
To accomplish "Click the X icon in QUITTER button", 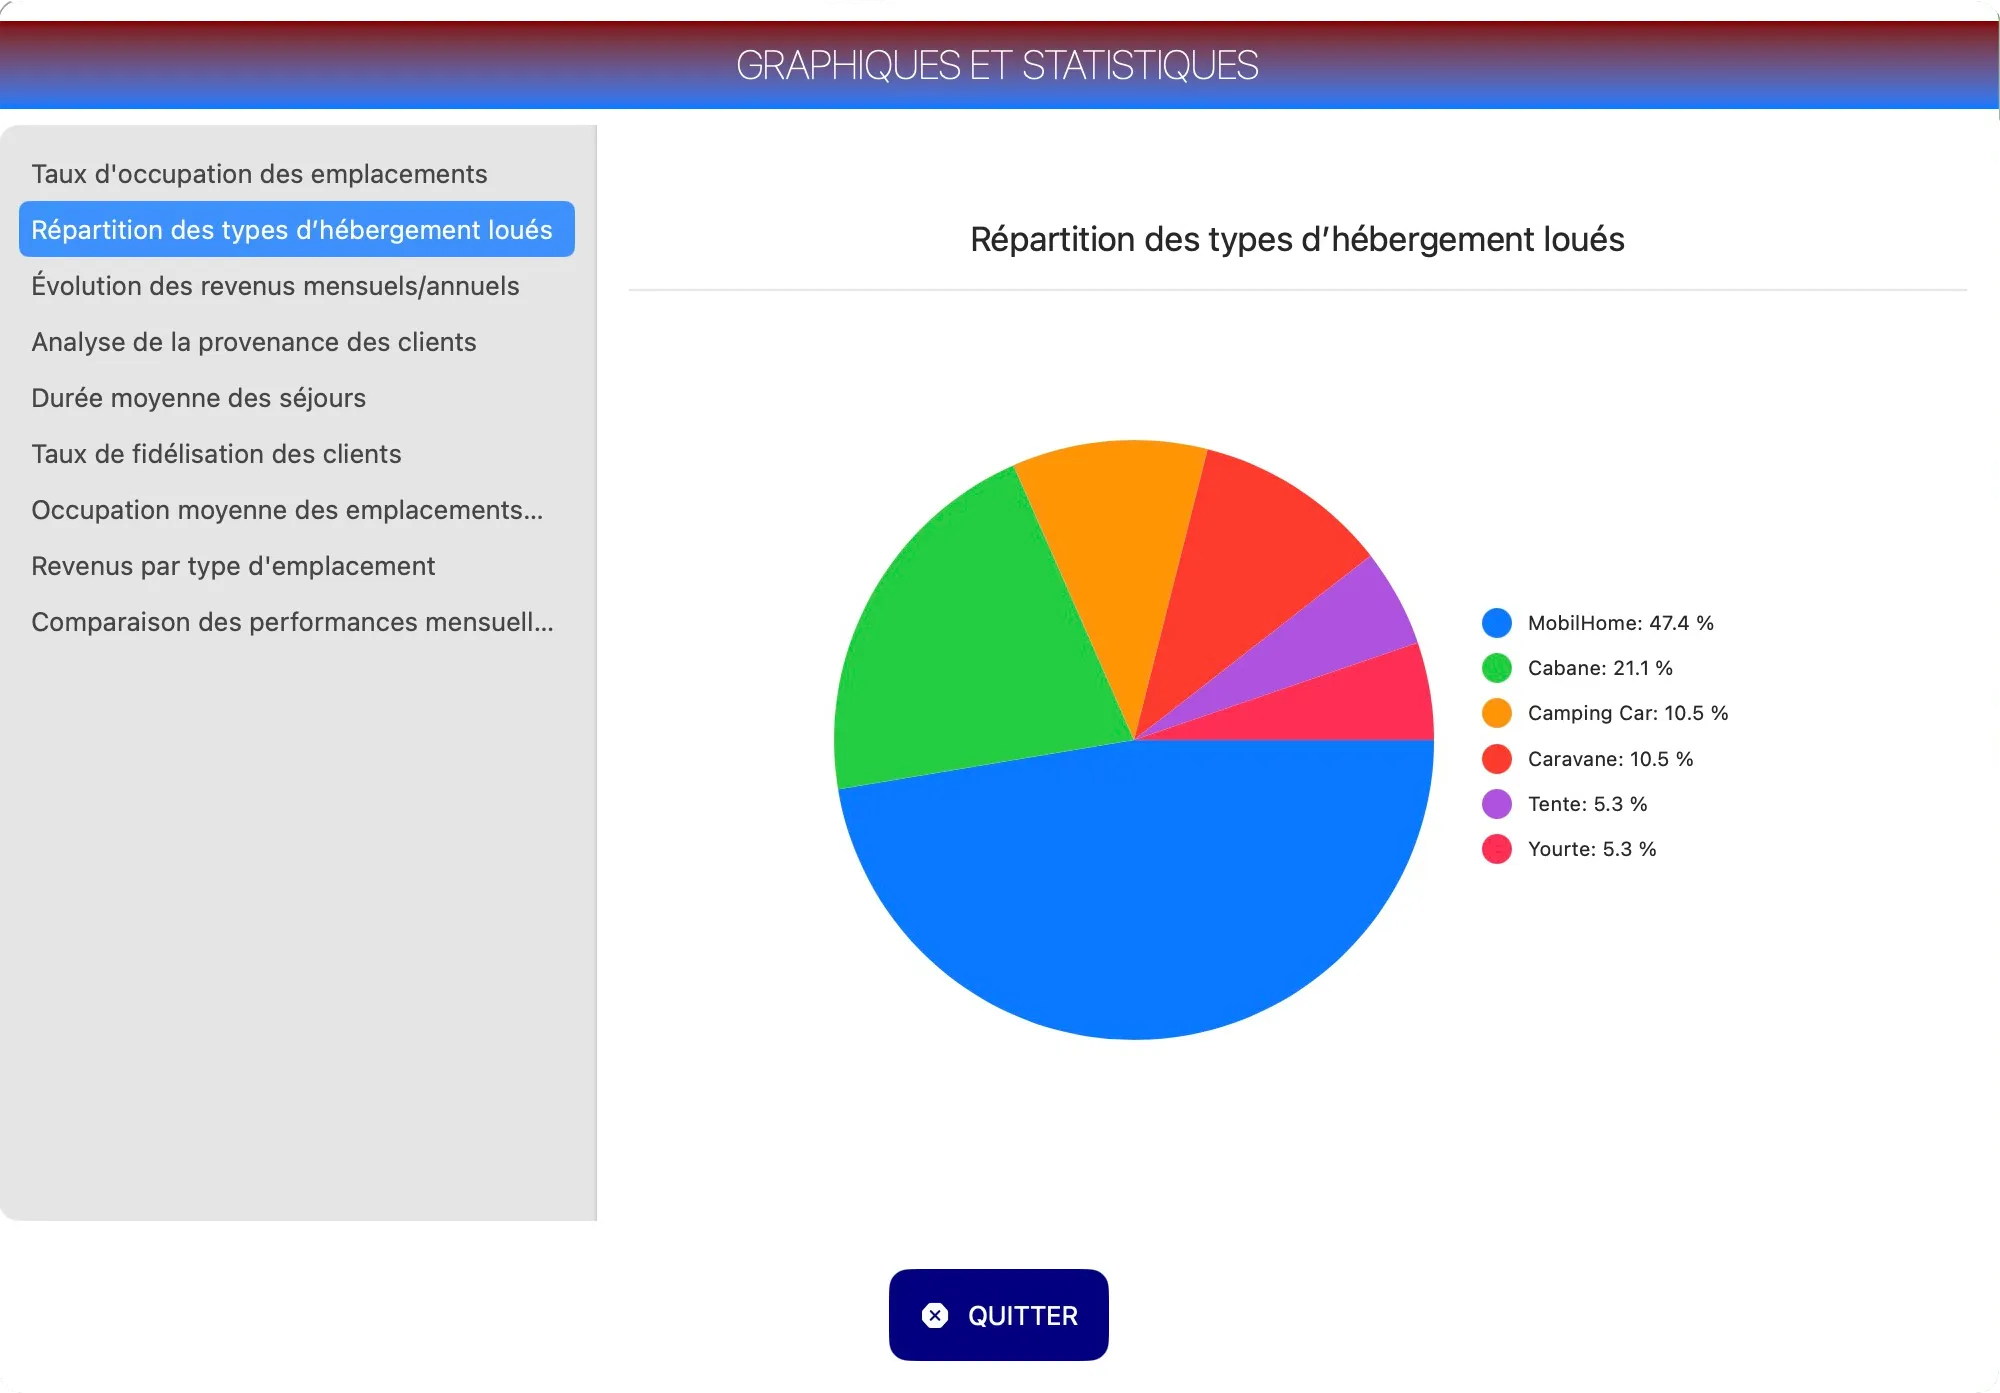I will tap(935, 1315).
